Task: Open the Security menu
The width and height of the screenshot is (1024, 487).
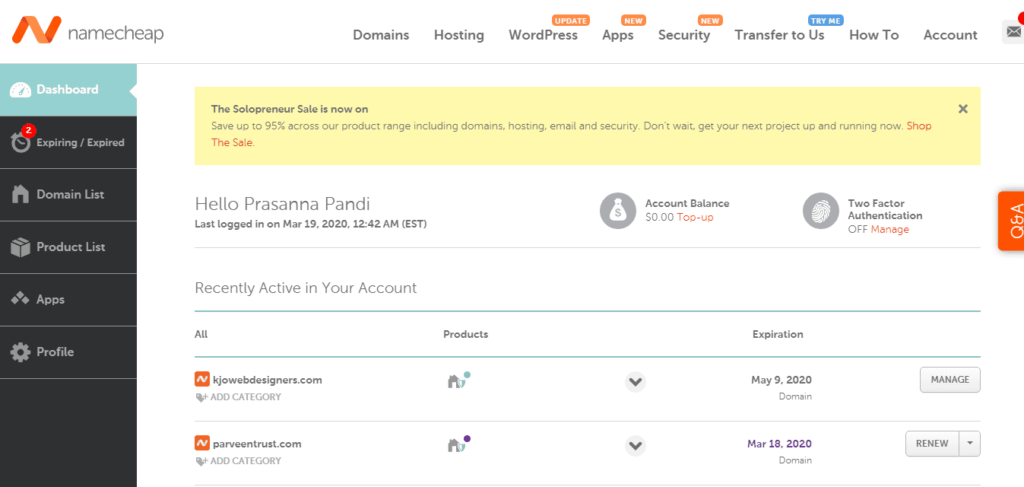Action: coord(684,35)
